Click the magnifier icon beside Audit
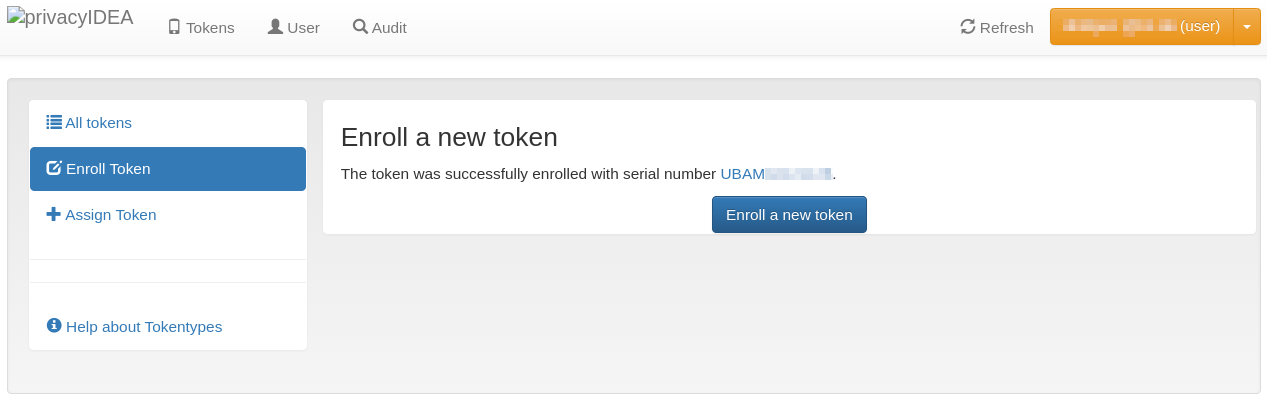Screen dimensions: 1267x401 click(360, 27)
